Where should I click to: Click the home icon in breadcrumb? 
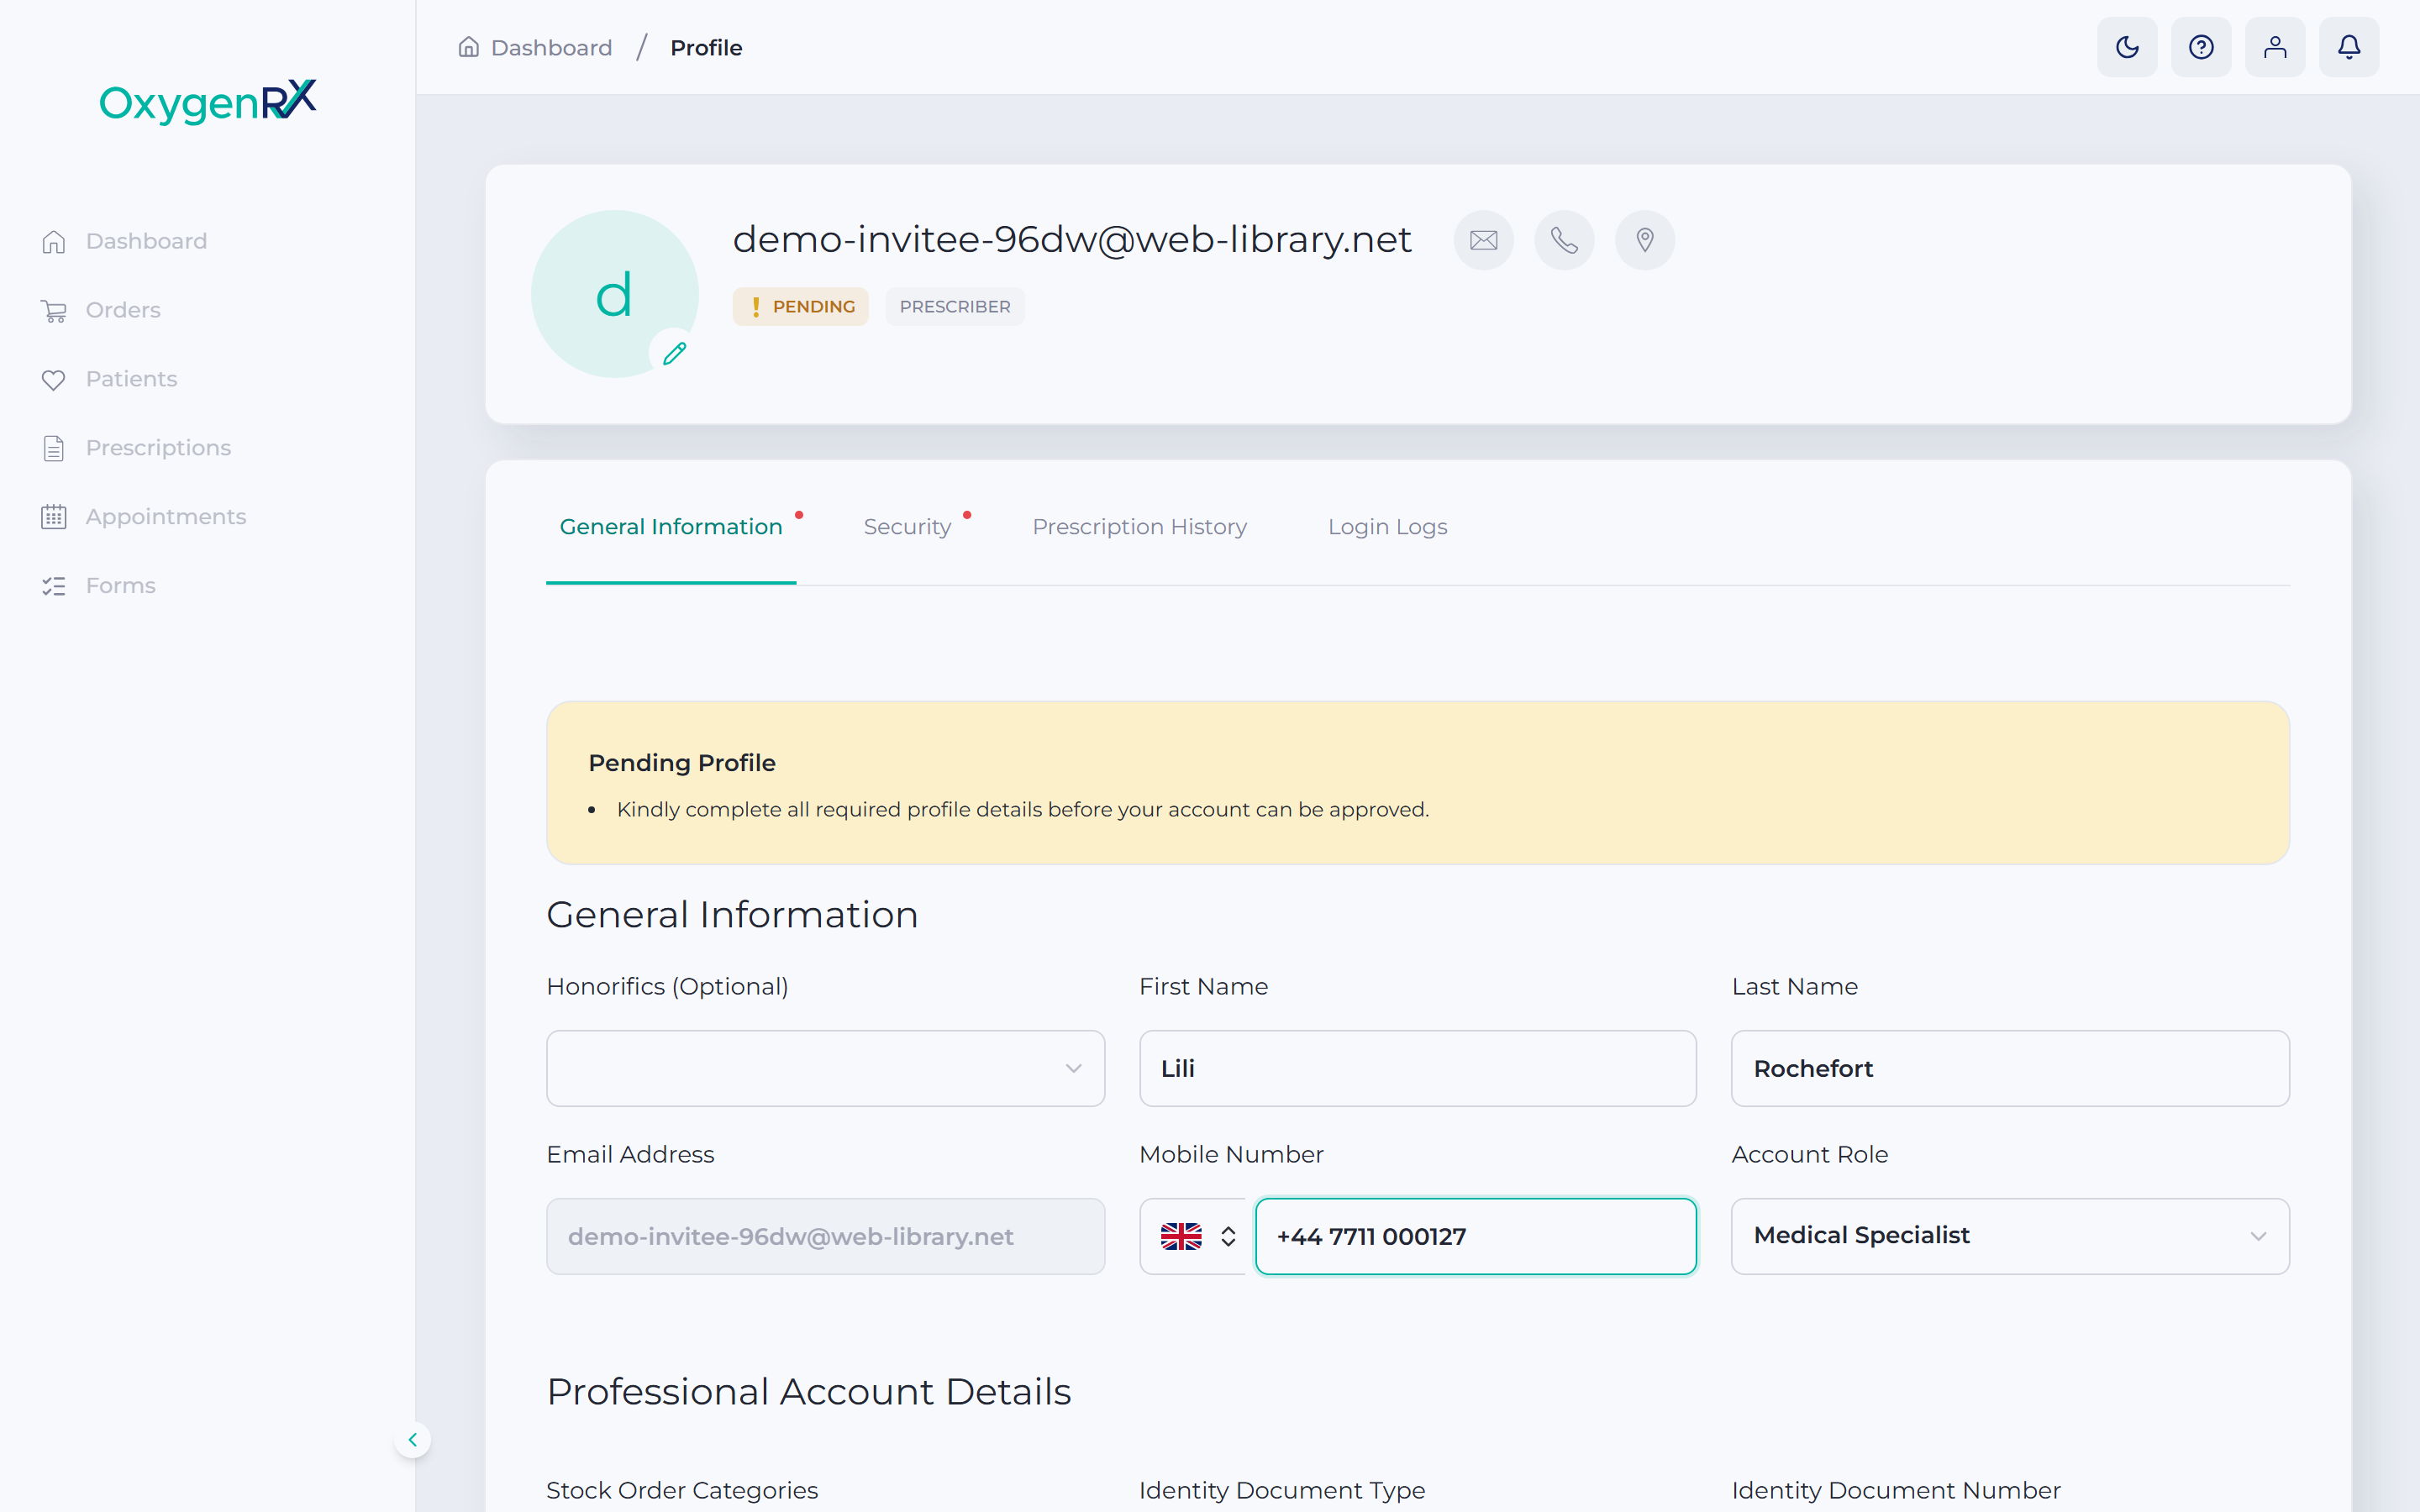[468, 47]
